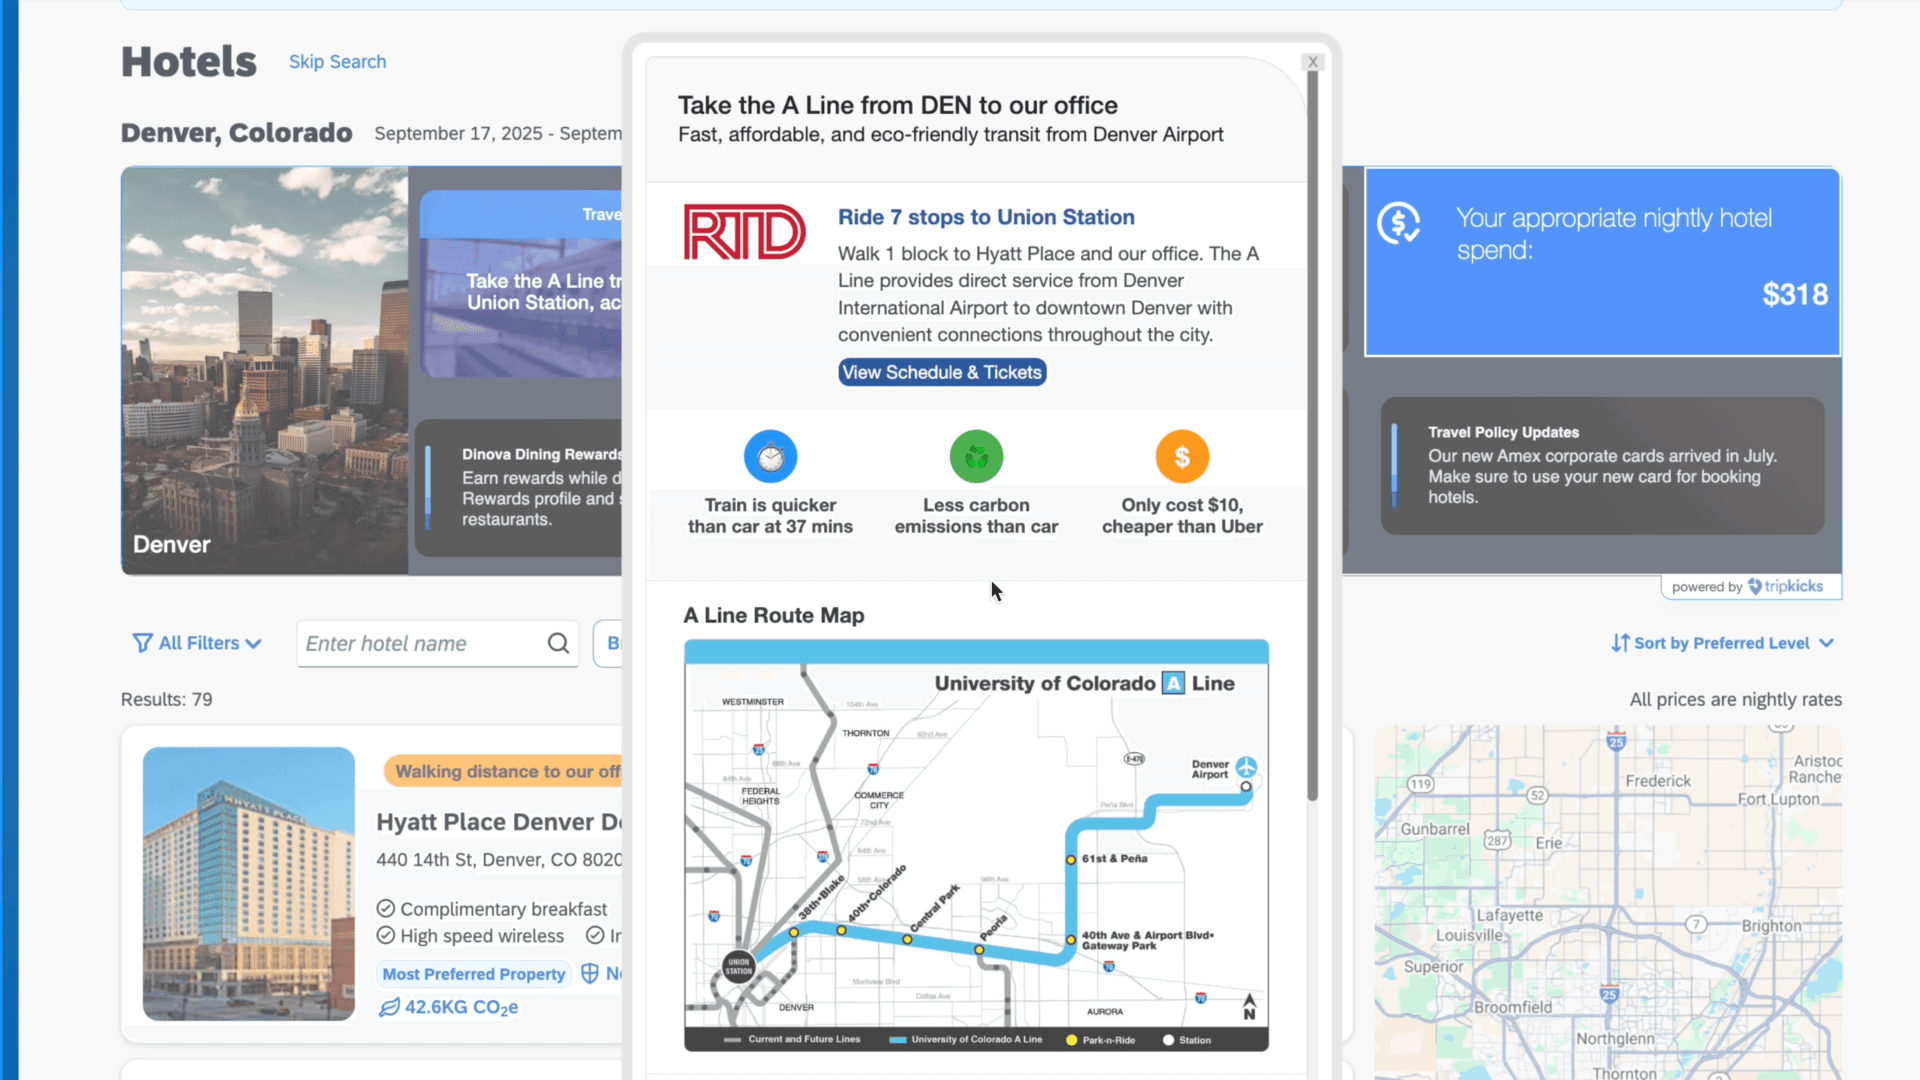Viewport: 1920px width, 1080px height.
Task: Click the blue clock train-time icon
Action: click(x=770, y=457)
